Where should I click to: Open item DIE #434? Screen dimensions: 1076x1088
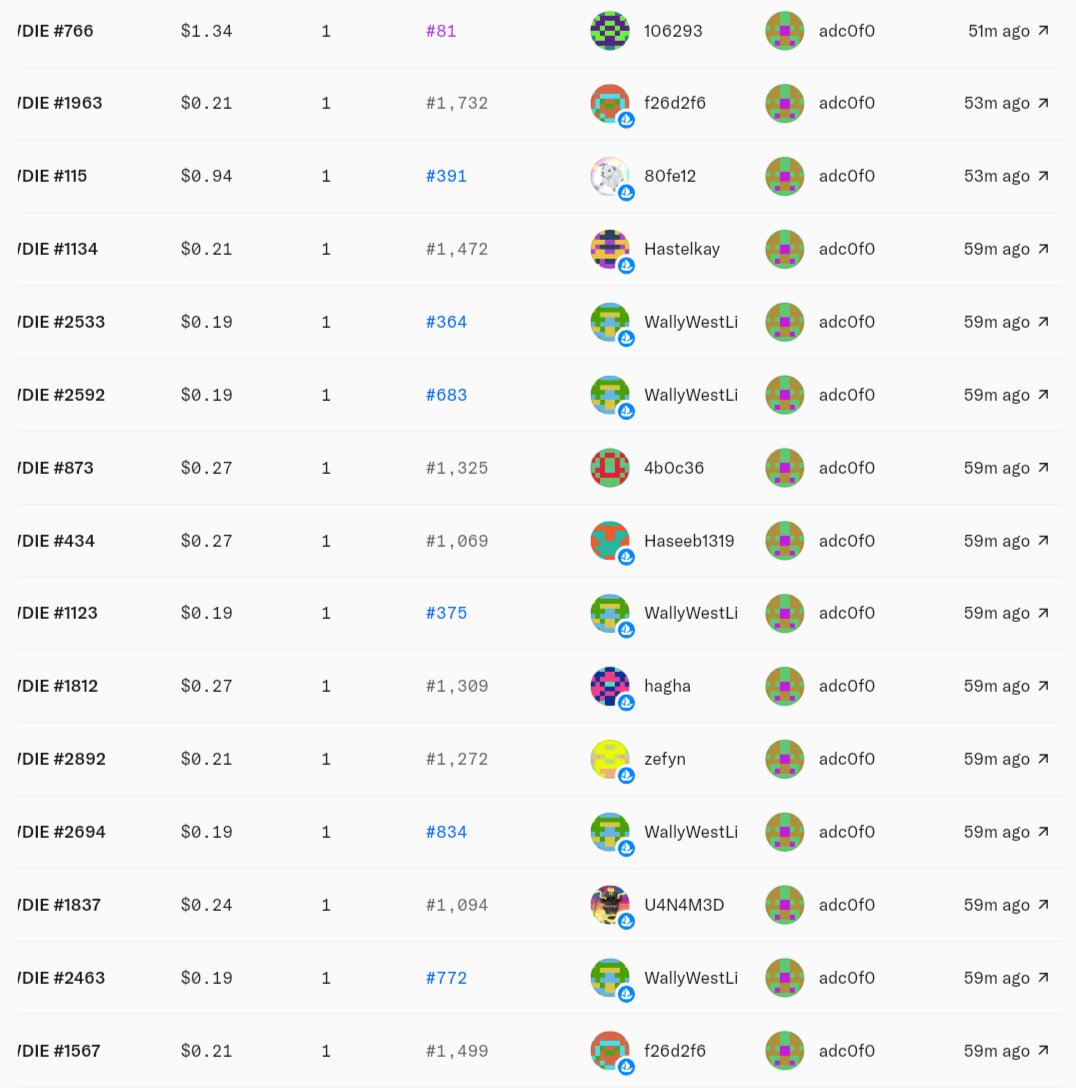tap(56, 541)
